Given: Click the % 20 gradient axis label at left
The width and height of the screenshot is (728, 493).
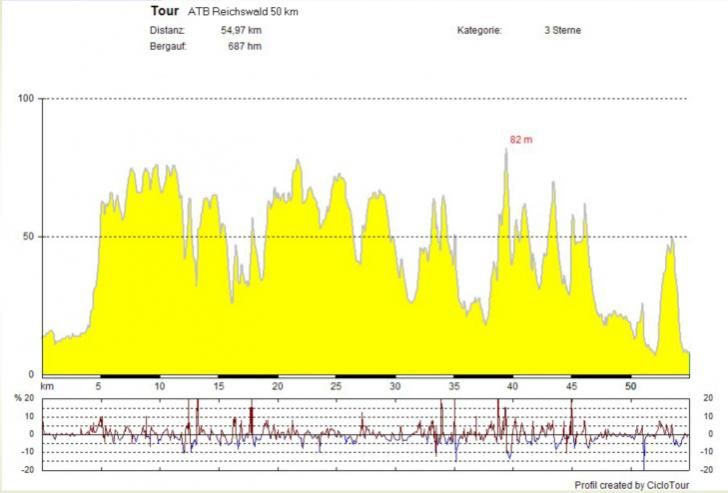Looking at the screenshot, I should tap(25, 399).
